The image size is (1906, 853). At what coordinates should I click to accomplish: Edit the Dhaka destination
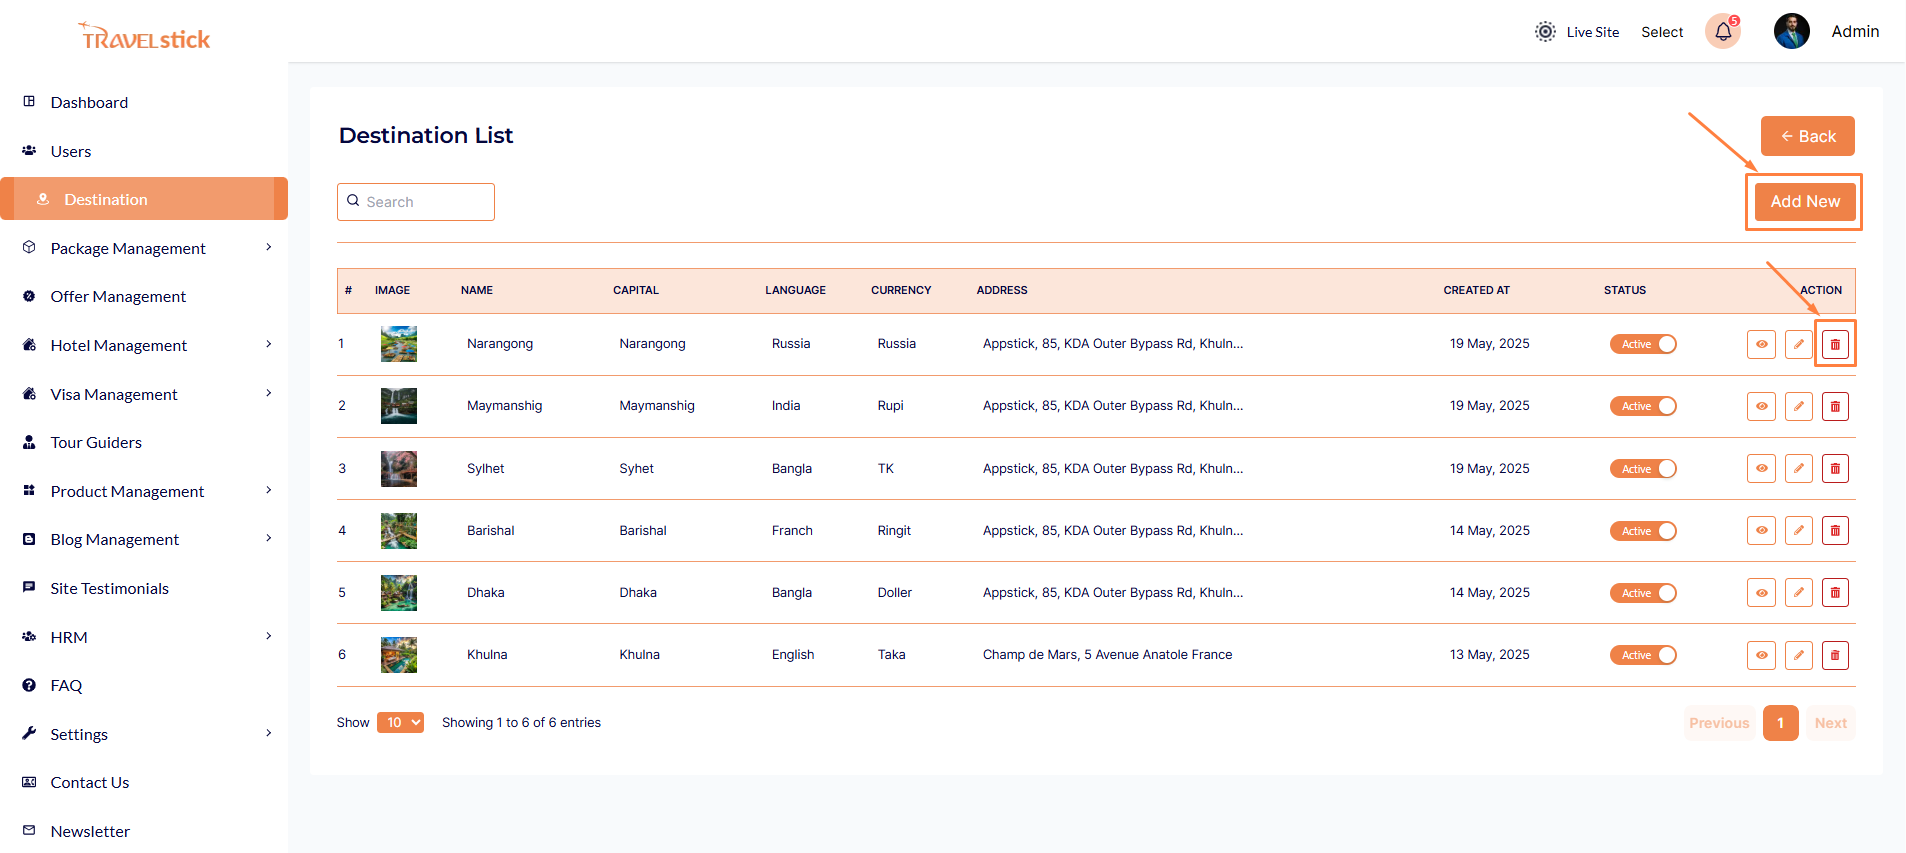1798,593
